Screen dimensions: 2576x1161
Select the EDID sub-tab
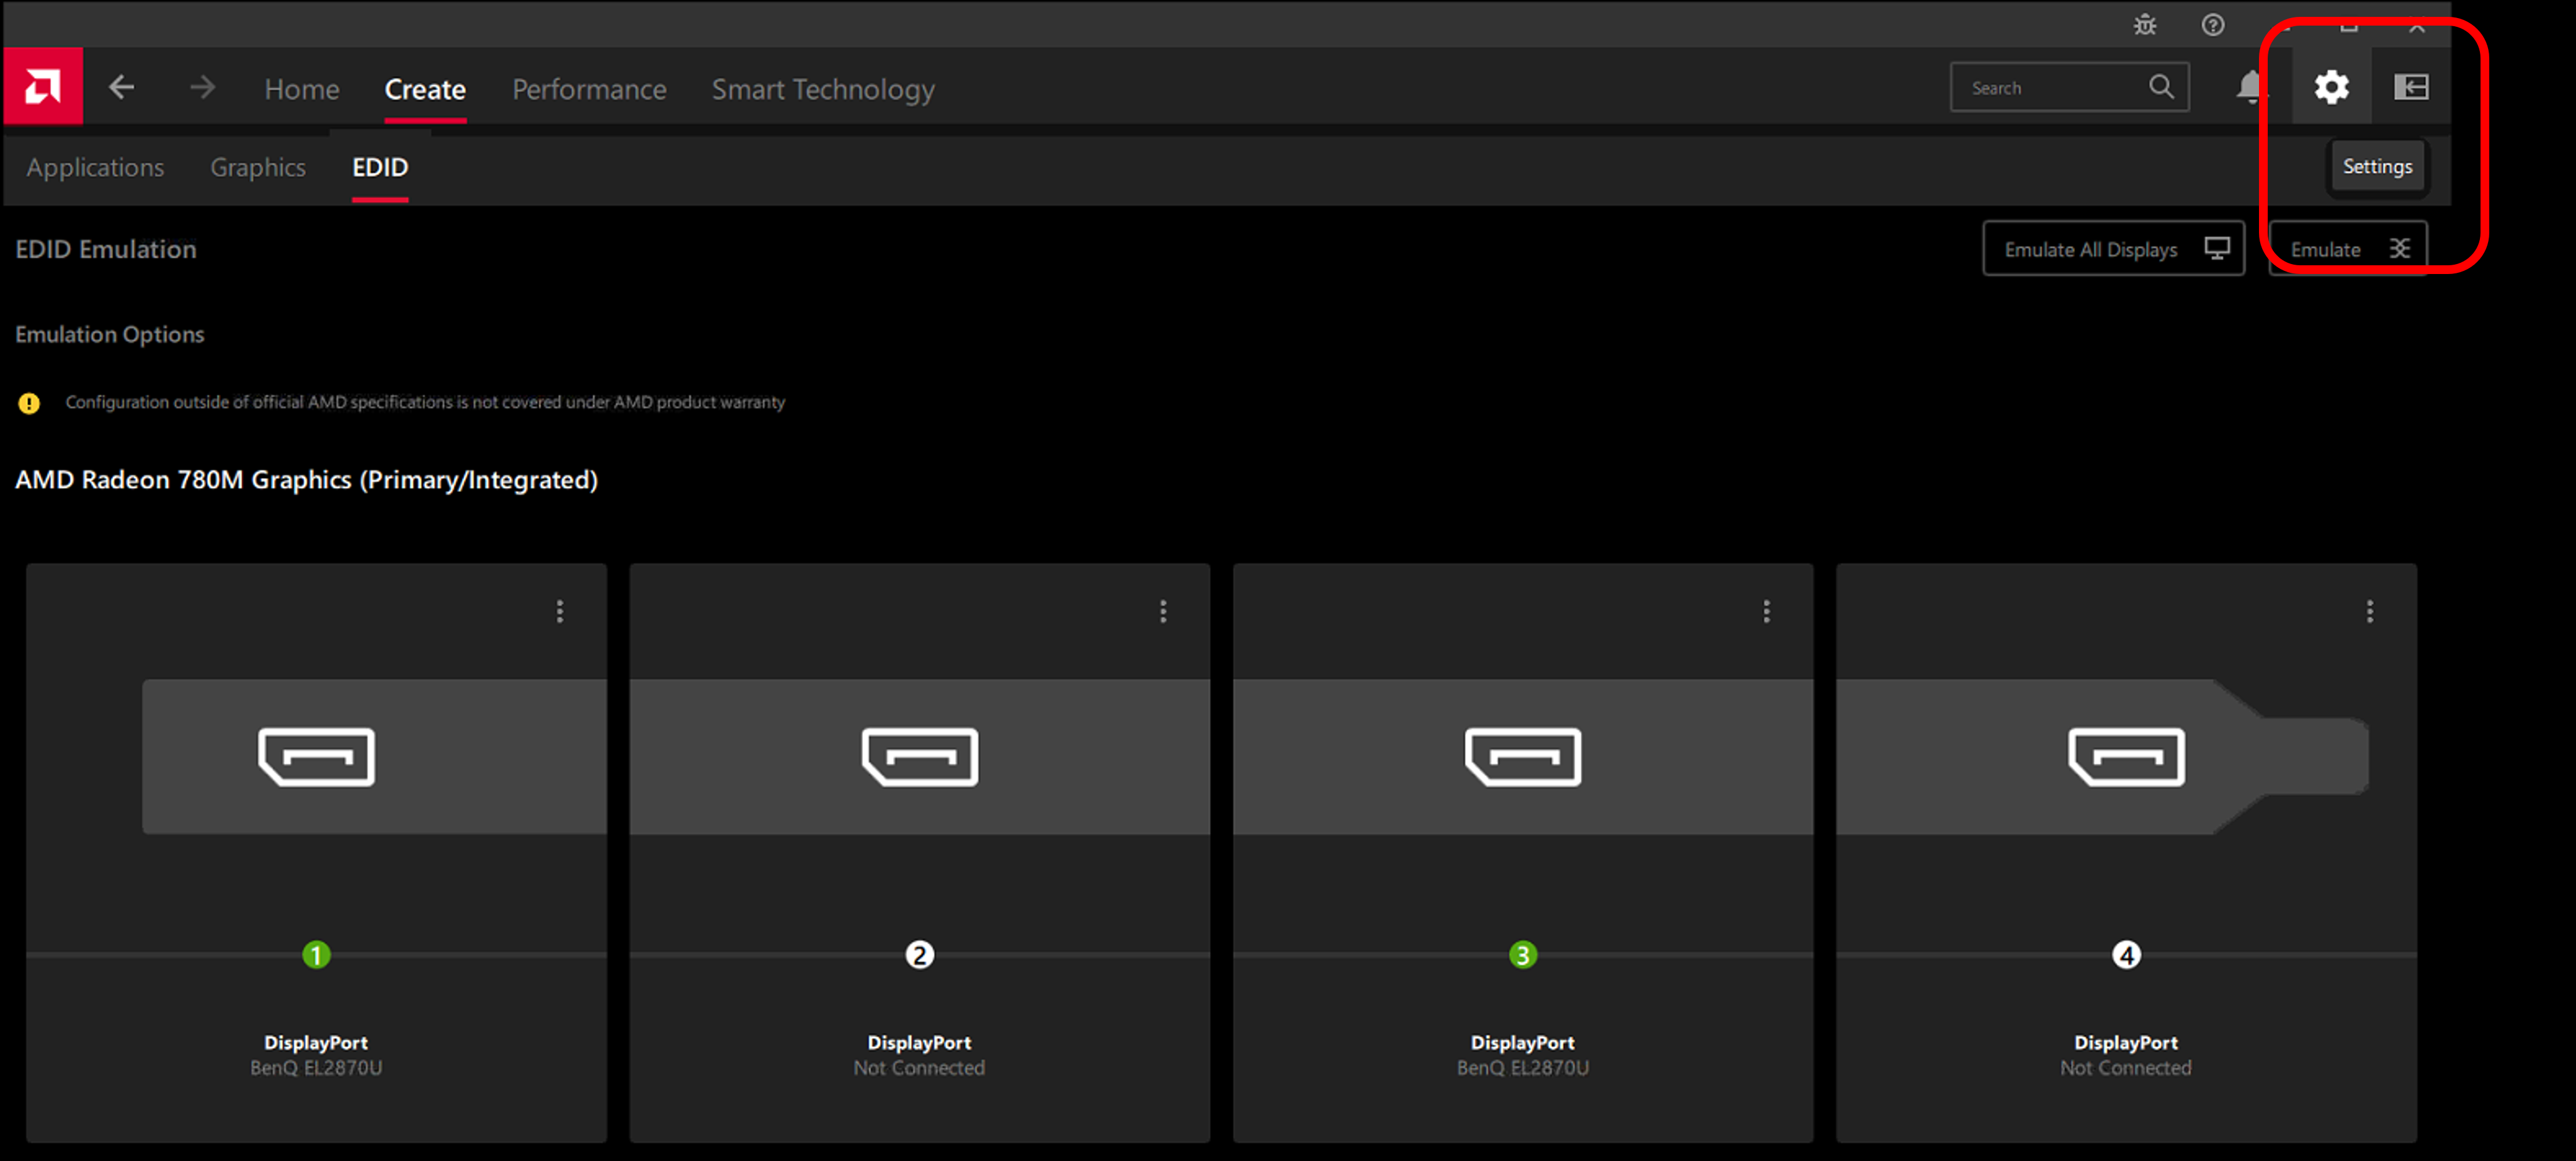click(x=380, y=167)
